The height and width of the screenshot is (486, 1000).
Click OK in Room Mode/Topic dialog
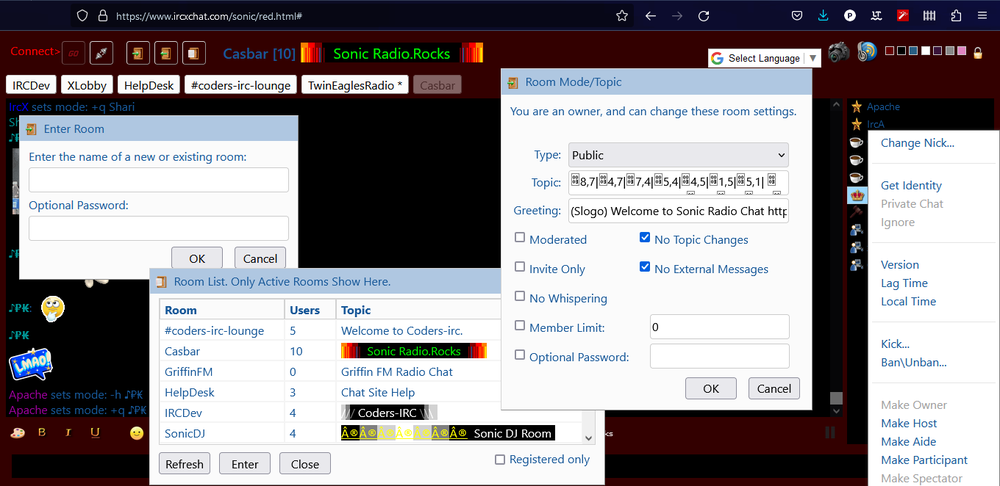point(711,388)
